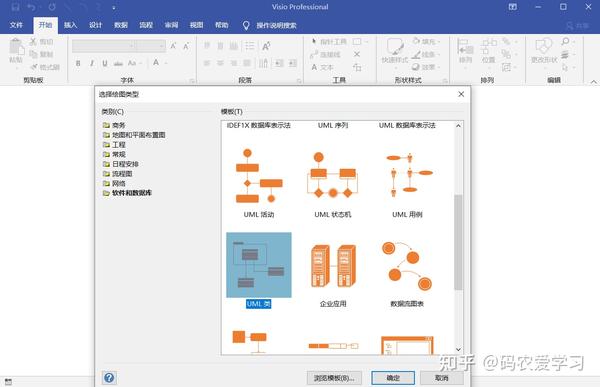Toggle Strikethrough formatting
The width and height of the screenshot is (600, 387).
(118, 63)
